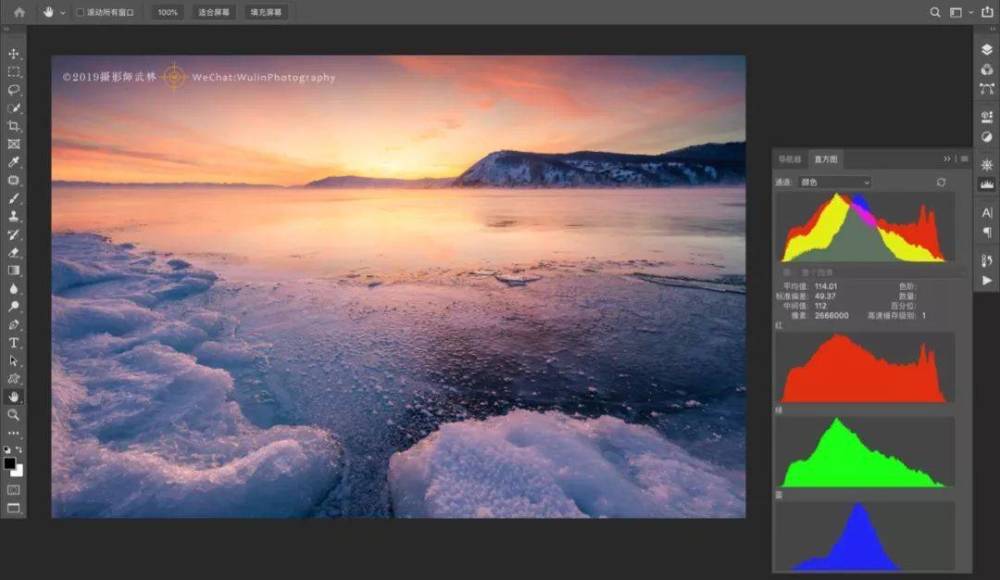The height and width of the screenshot is (580, 1000).
Task: Open the Layers panel icon
Action: point(987,50)
